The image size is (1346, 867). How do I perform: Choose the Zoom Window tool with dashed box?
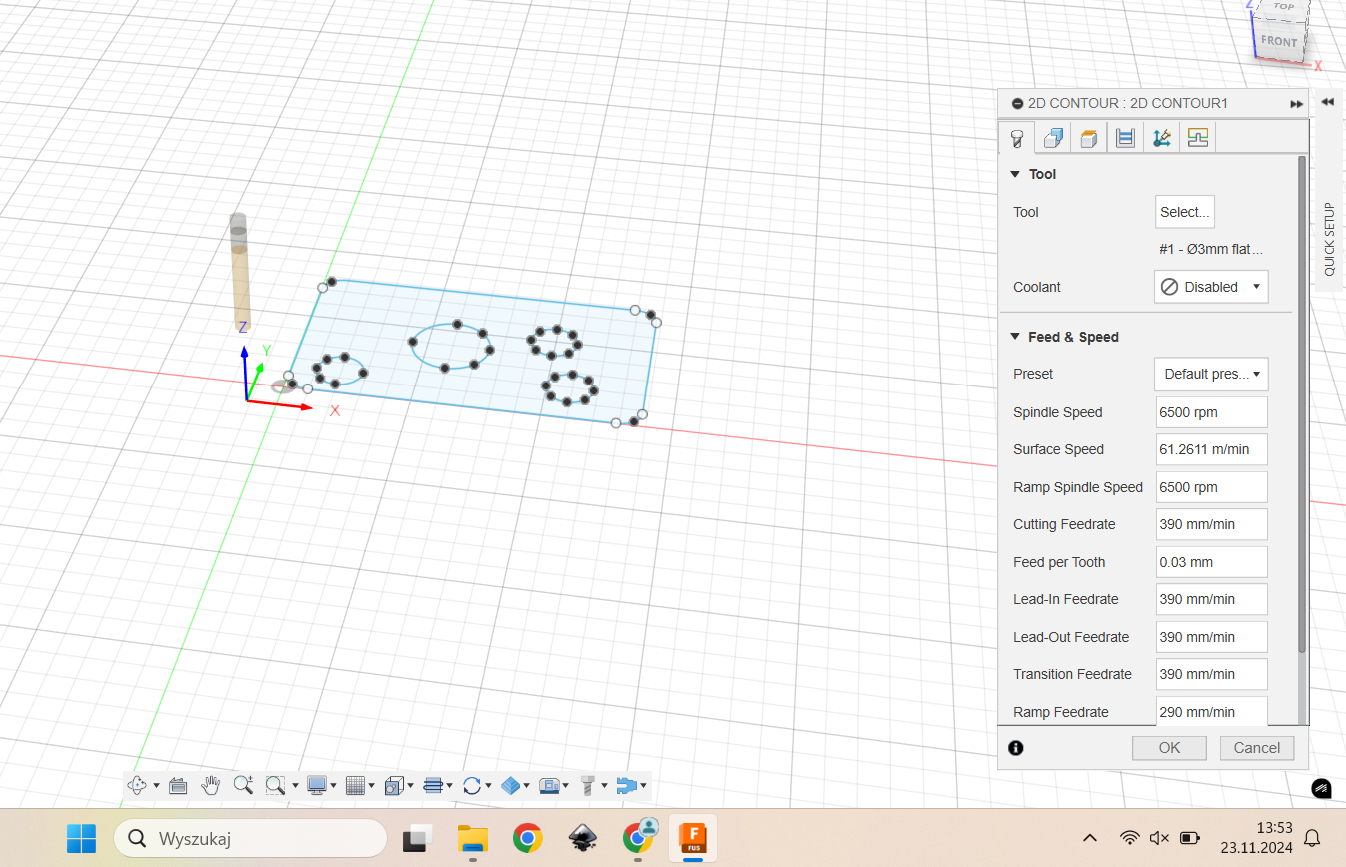tap(276, 785)
